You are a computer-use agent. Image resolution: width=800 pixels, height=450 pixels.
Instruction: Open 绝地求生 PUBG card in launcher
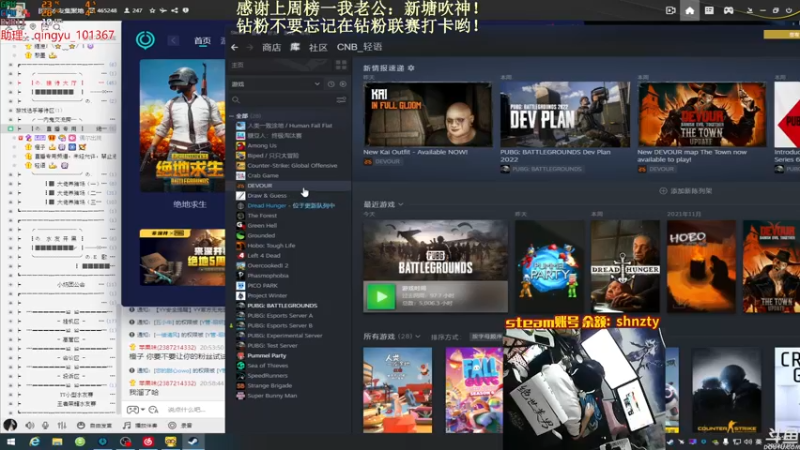[182, 126]
